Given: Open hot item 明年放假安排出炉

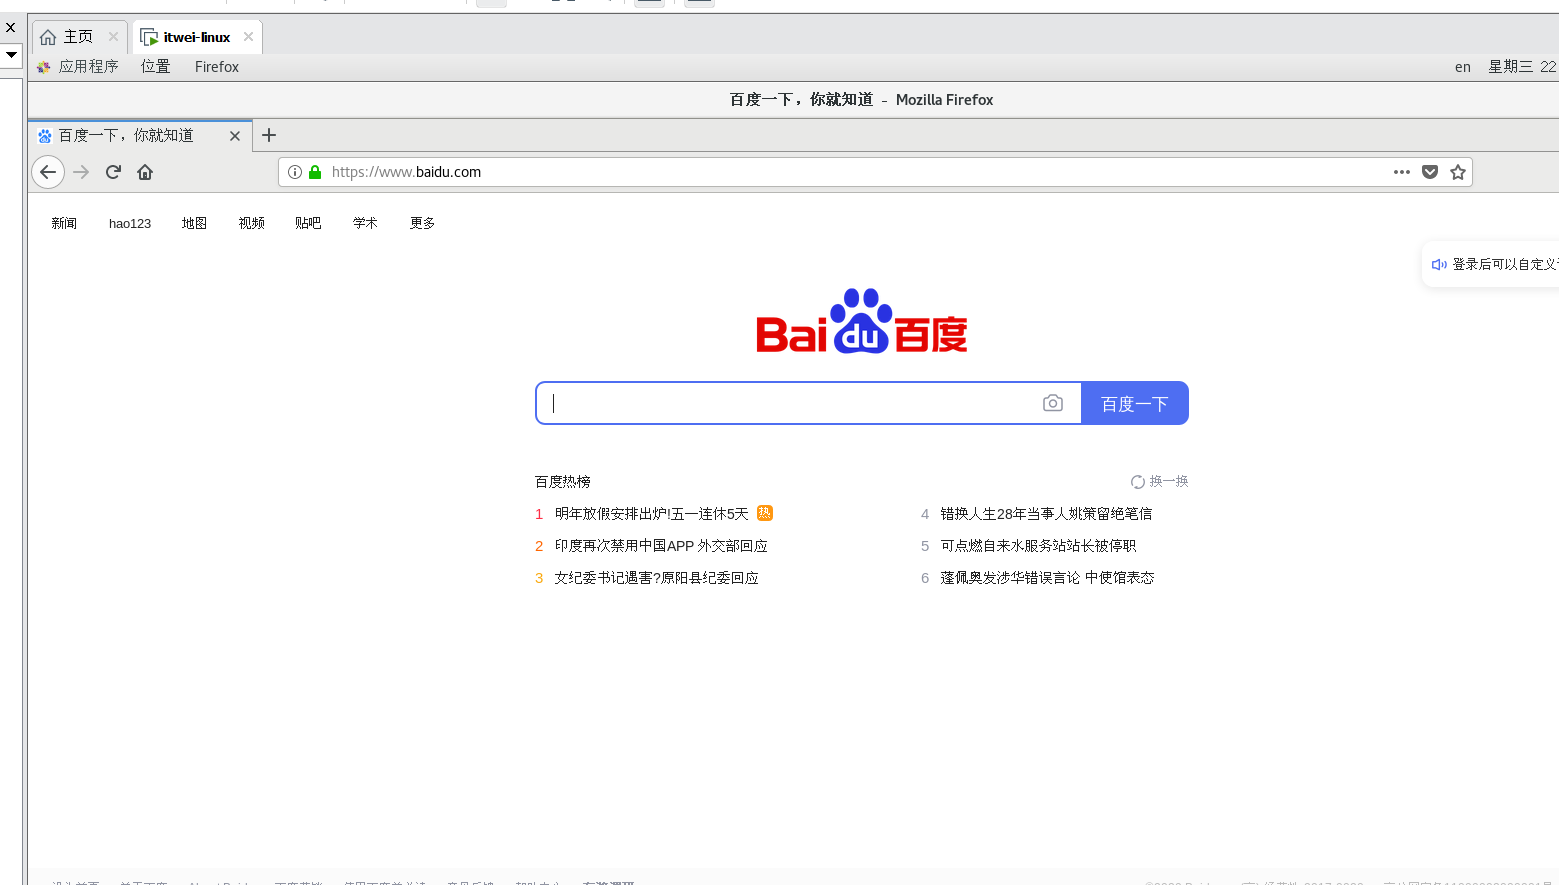Looking at the screenshot, I should [x=652, y=513].
